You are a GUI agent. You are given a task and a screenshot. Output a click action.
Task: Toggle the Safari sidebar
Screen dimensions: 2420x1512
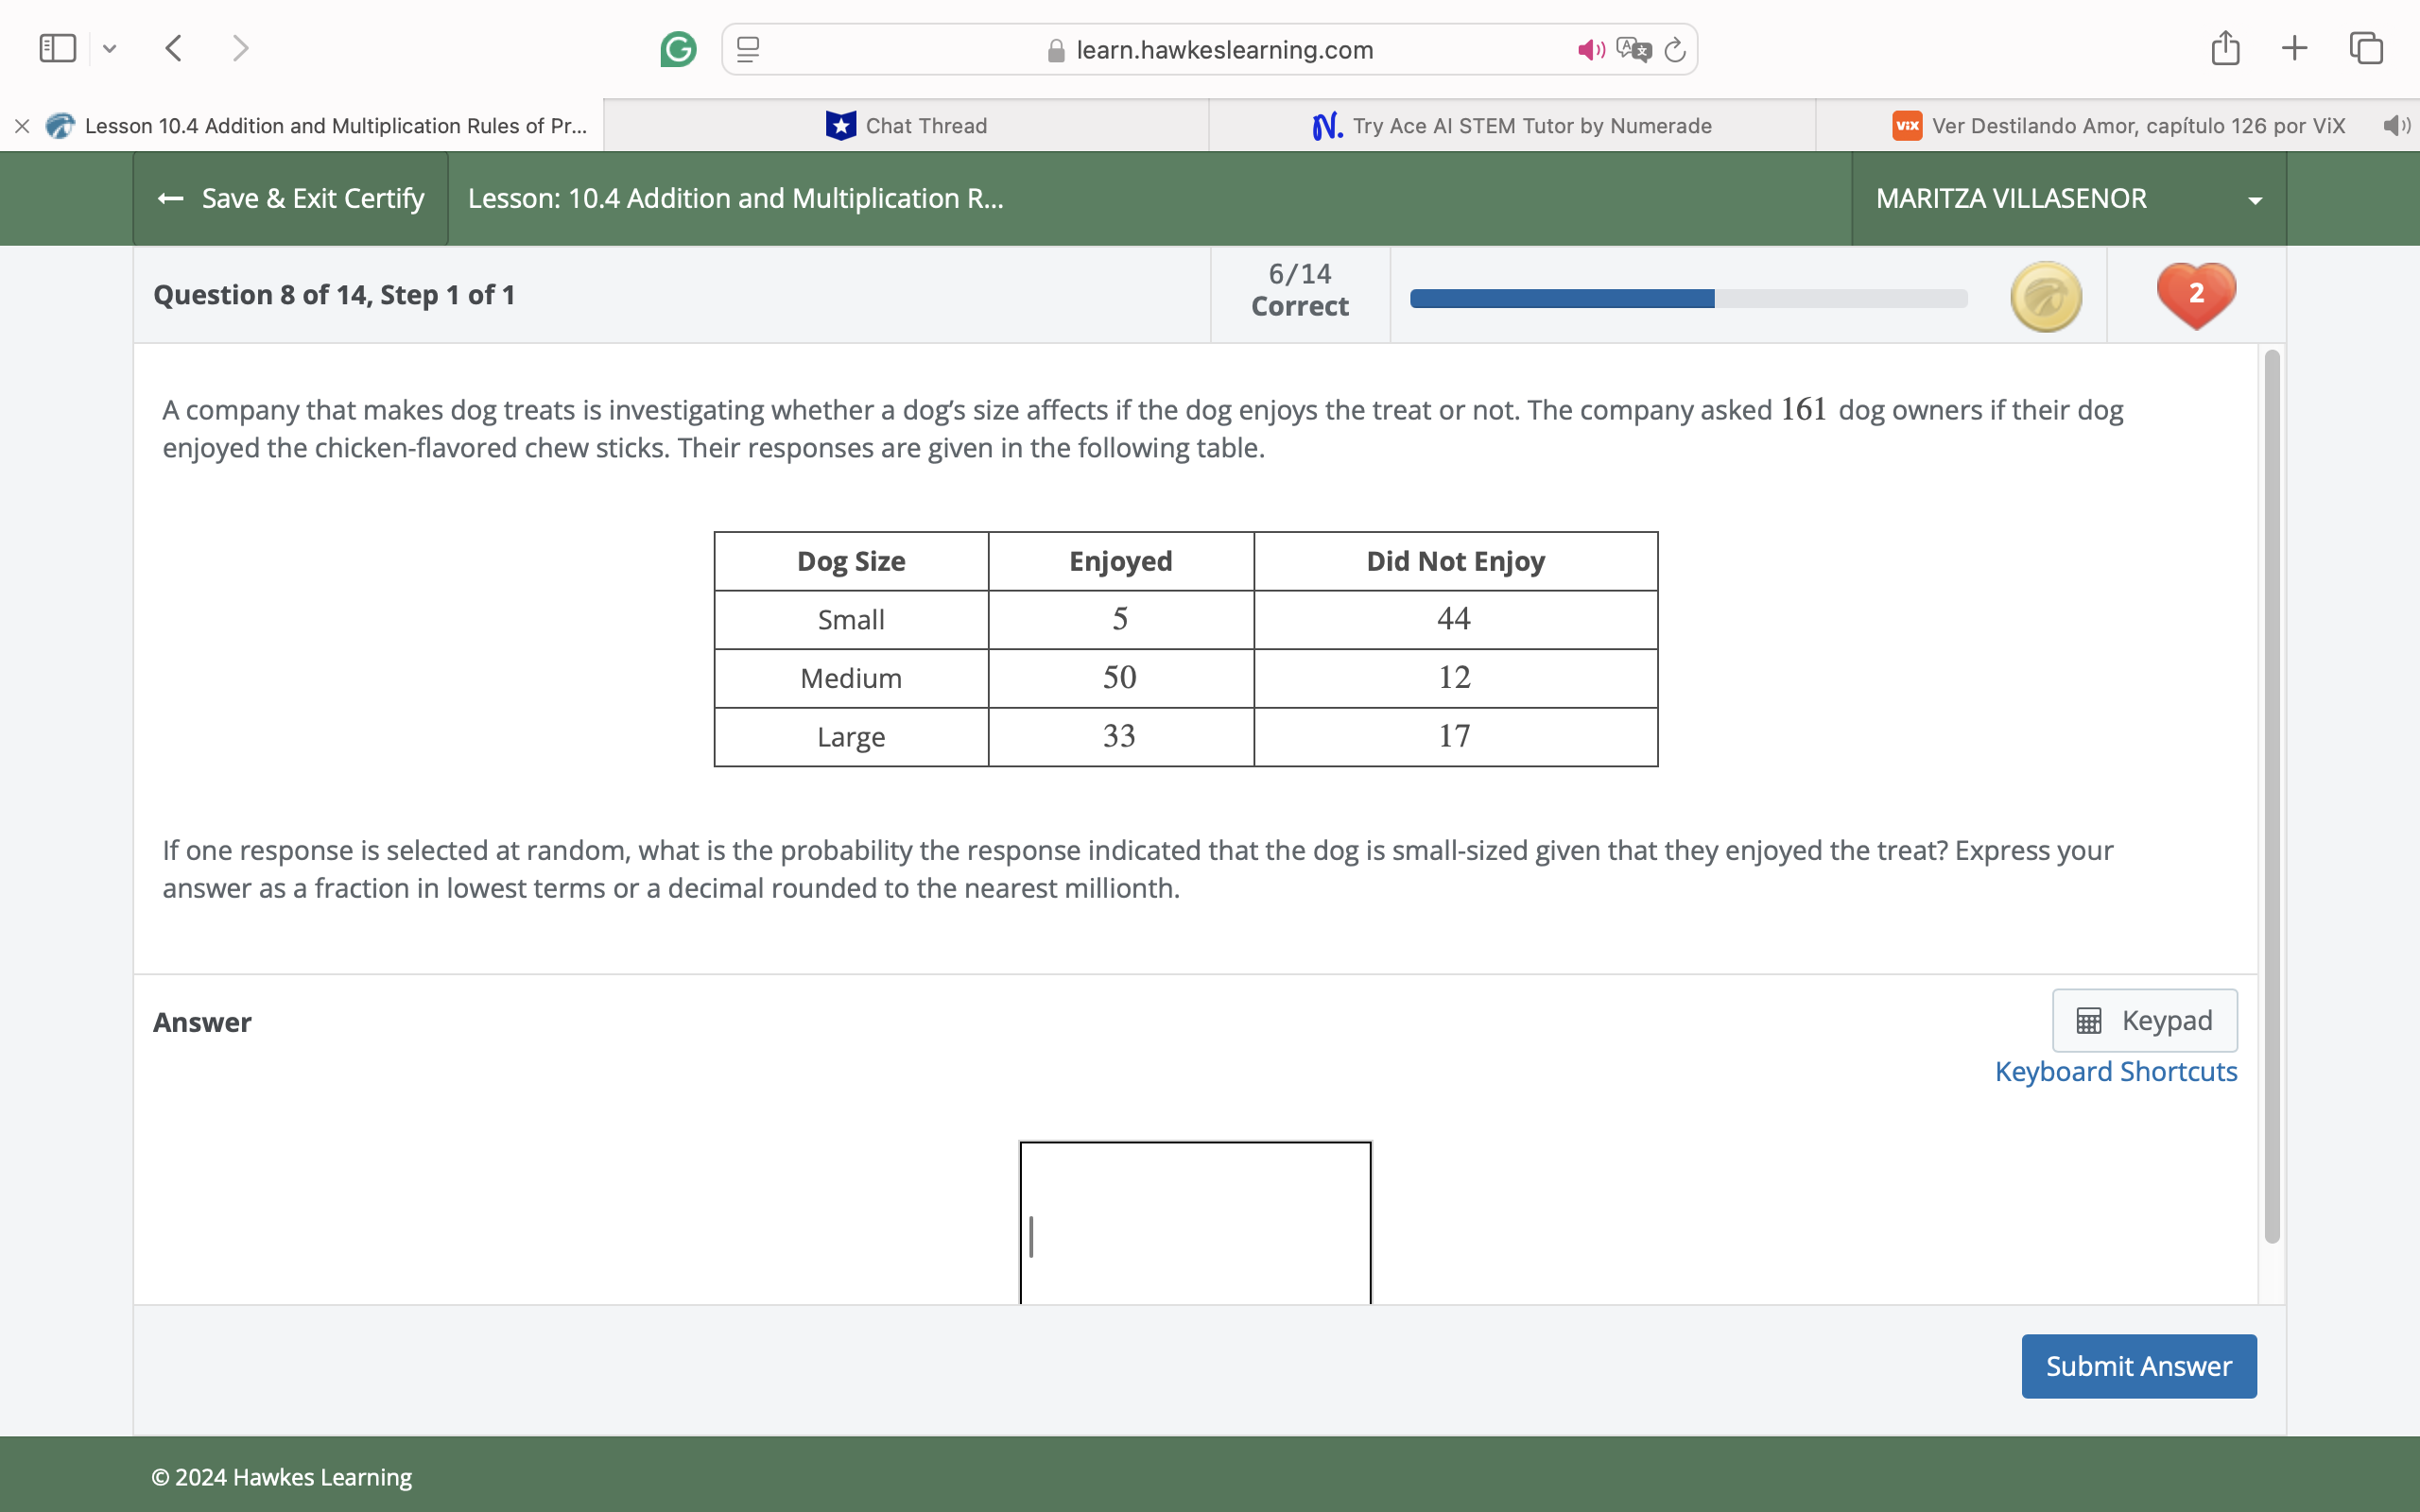[57, 47]
